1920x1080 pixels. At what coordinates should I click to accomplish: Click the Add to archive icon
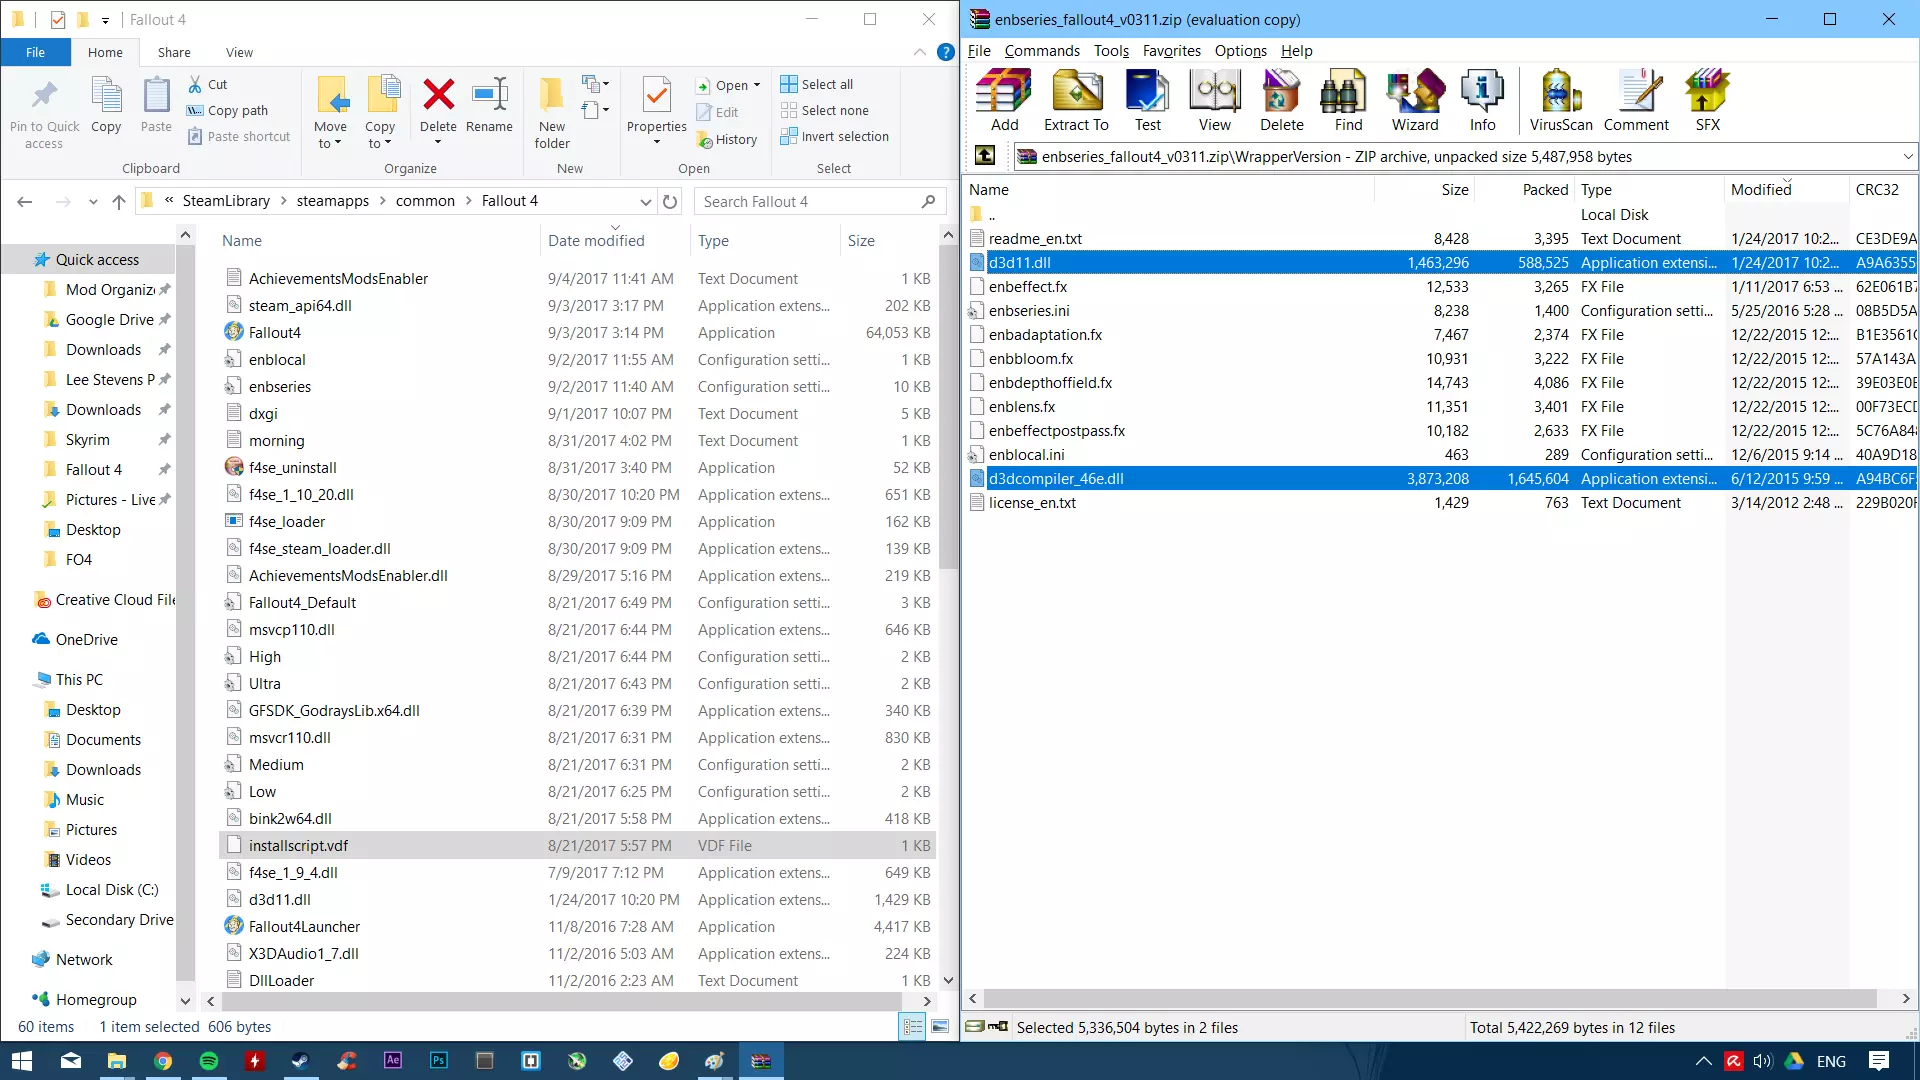pos(1004,100)
